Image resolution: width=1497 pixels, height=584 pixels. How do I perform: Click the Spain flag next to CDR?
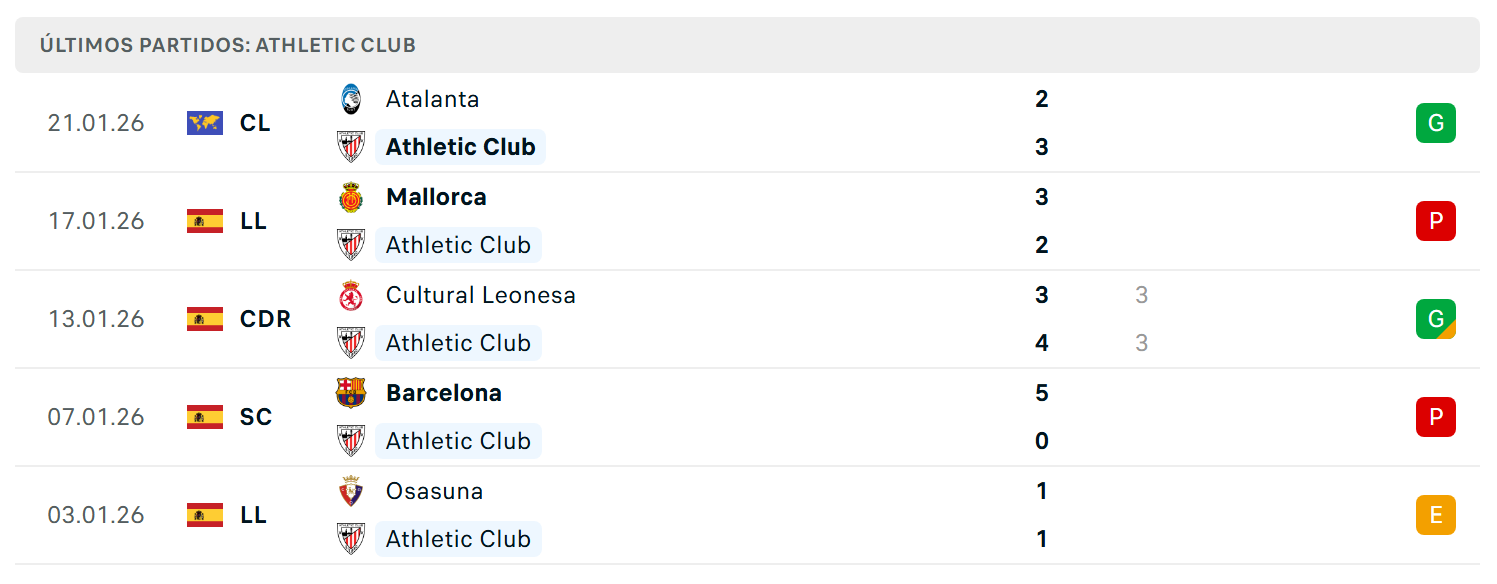click(205, 319)
